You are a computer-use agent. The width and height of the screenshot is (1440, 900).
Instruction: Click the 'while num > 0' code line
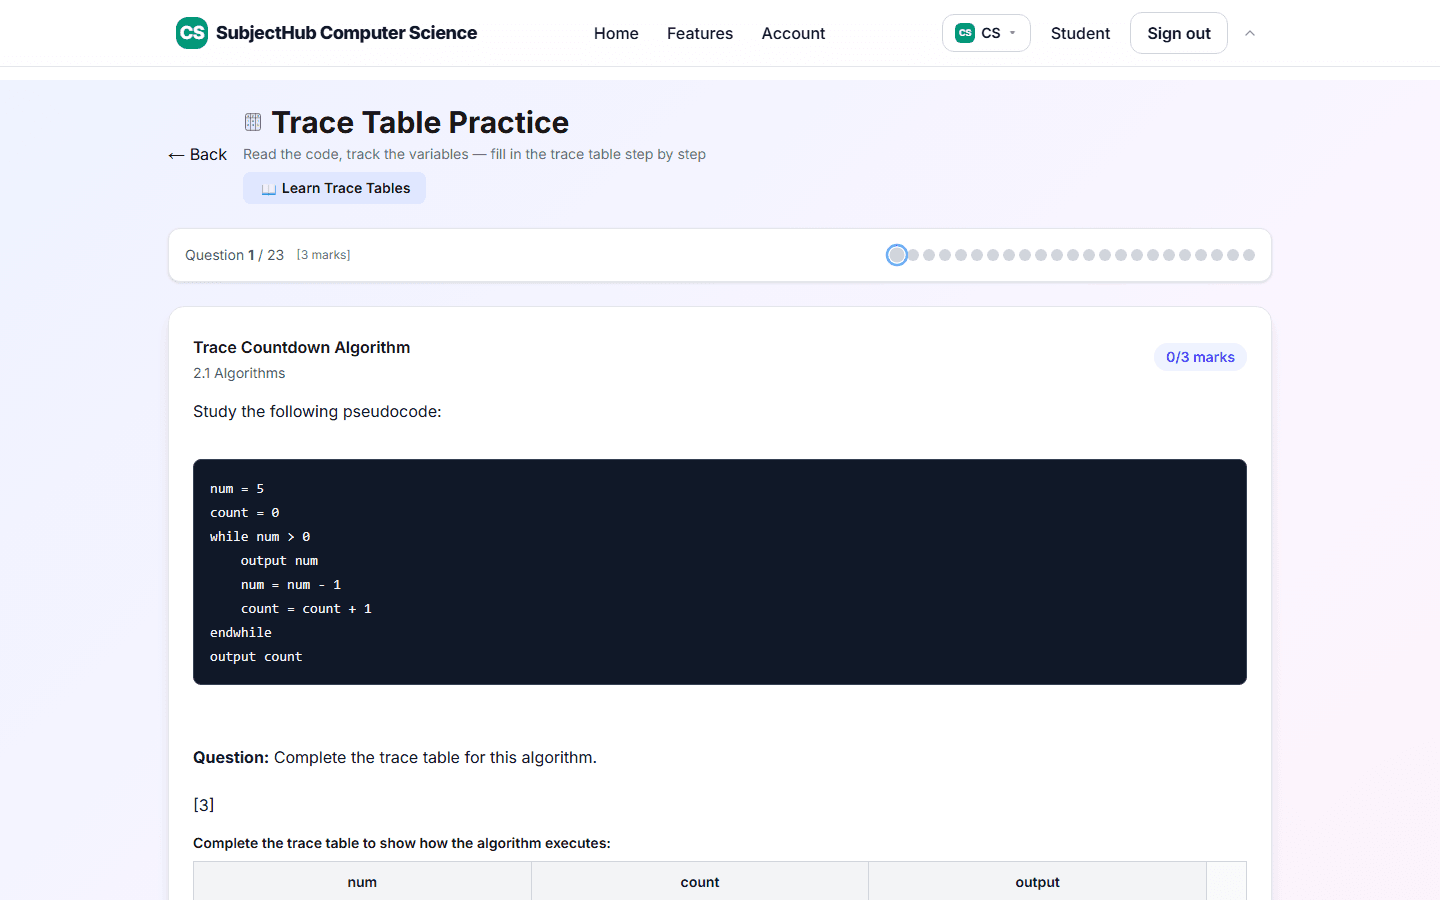pyautogui.click(x=260, y=537)
